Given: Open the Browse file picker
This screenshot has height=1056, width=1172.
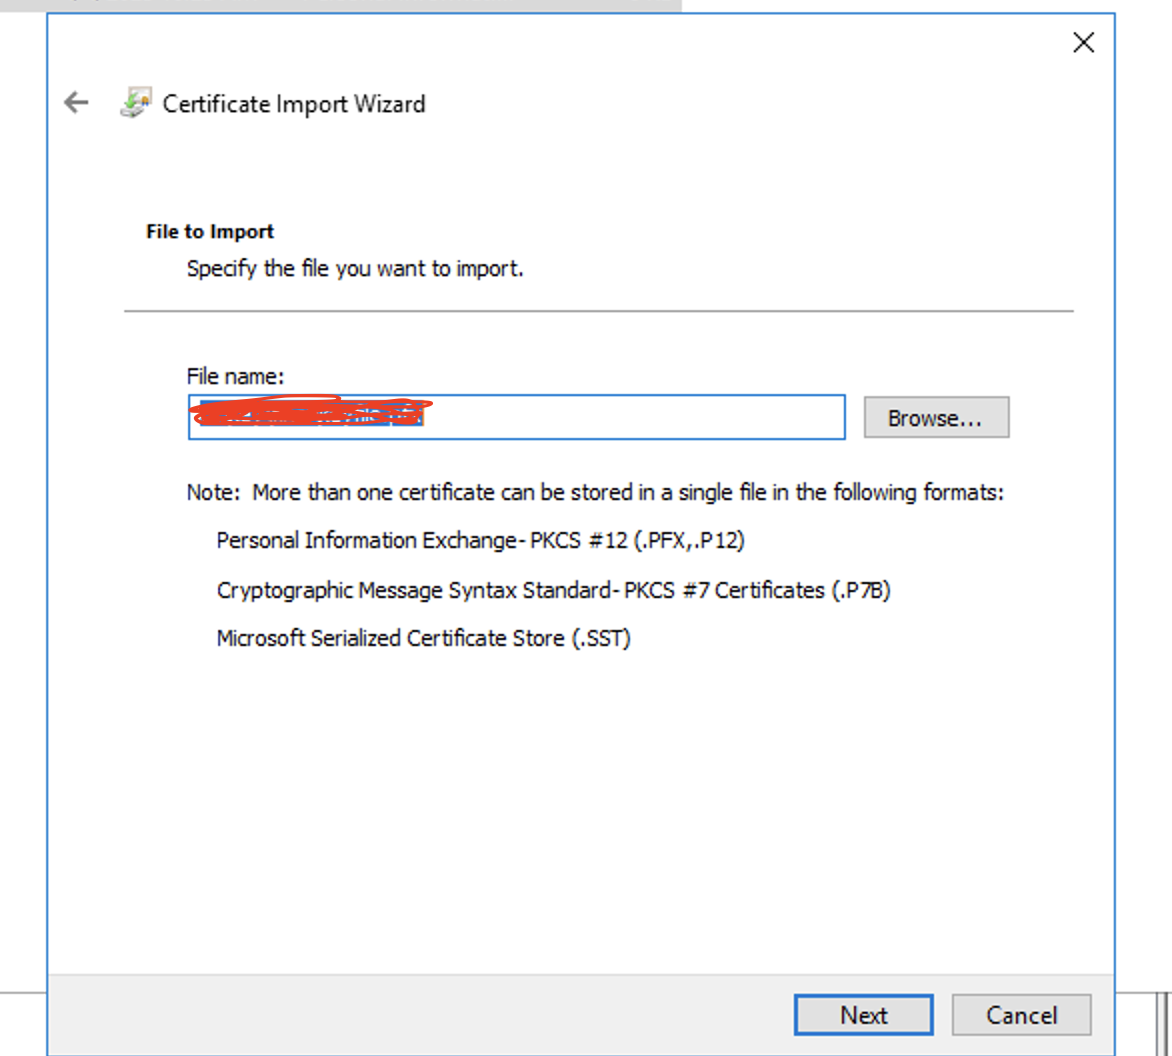Looking at the screenshot, I should point(936,417).
